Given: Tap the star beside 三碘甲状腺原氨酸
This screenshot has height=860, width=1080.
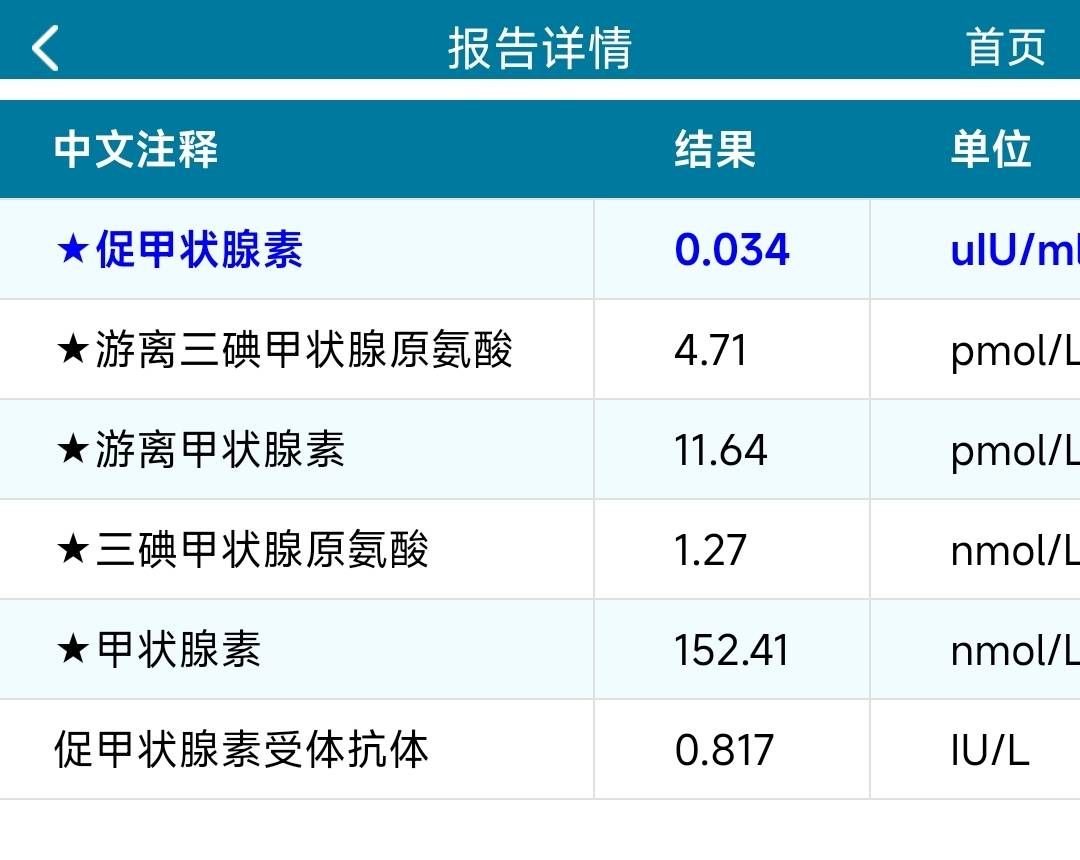Looking at the screenshot, I should (73, 549).
